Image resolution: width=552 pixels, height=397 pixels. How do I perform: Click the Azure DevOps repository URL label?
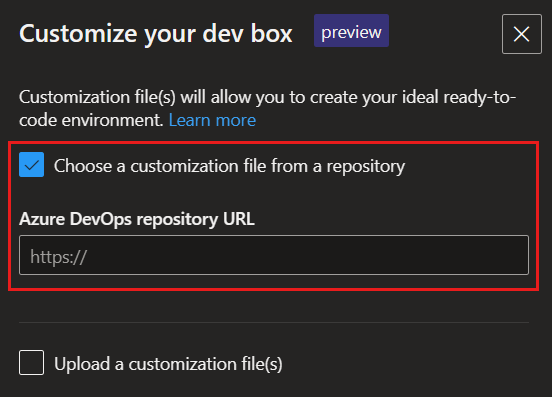[137, 219]
